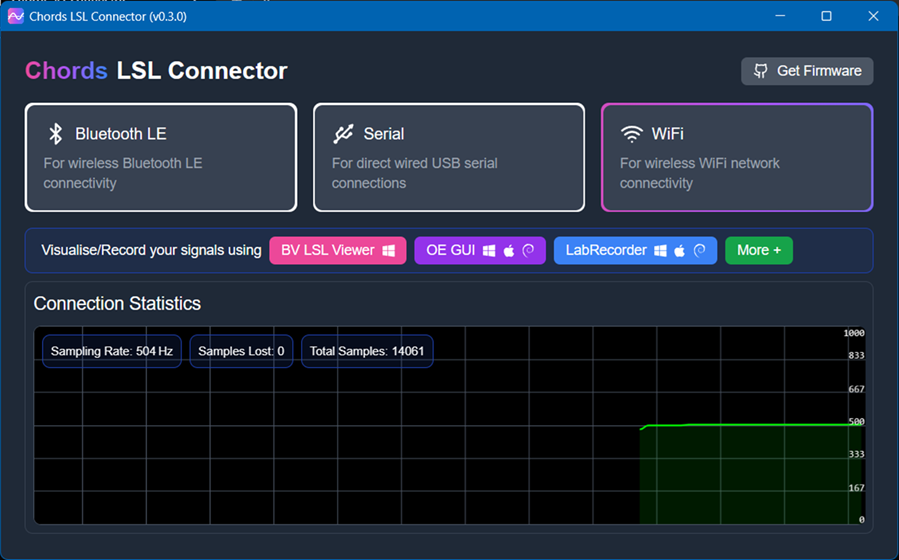This screenshot has height=560, width=899.
Task: Click the Apple icon on OE GUI button
Action: [509, 250]
